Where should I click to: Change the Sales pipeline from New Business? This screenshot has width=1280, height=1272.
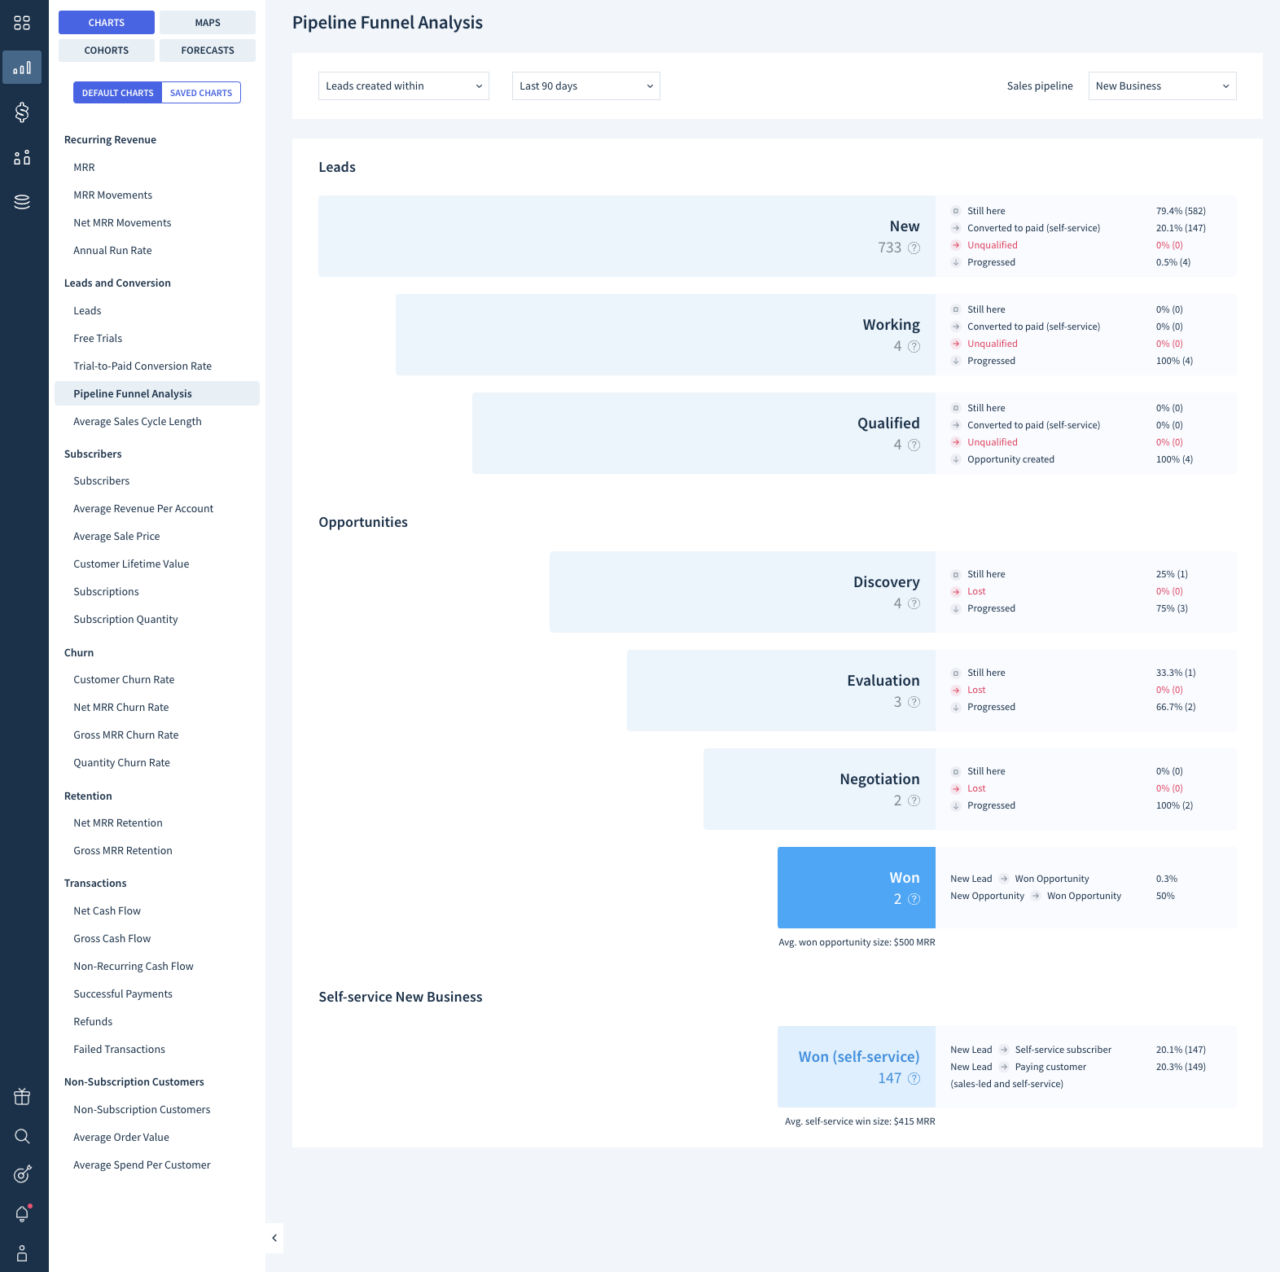coord(1161,86)
